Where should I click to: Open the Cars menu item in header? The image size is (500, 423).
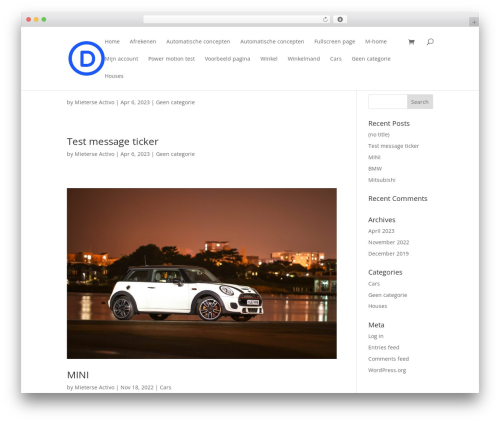[336, 59]
